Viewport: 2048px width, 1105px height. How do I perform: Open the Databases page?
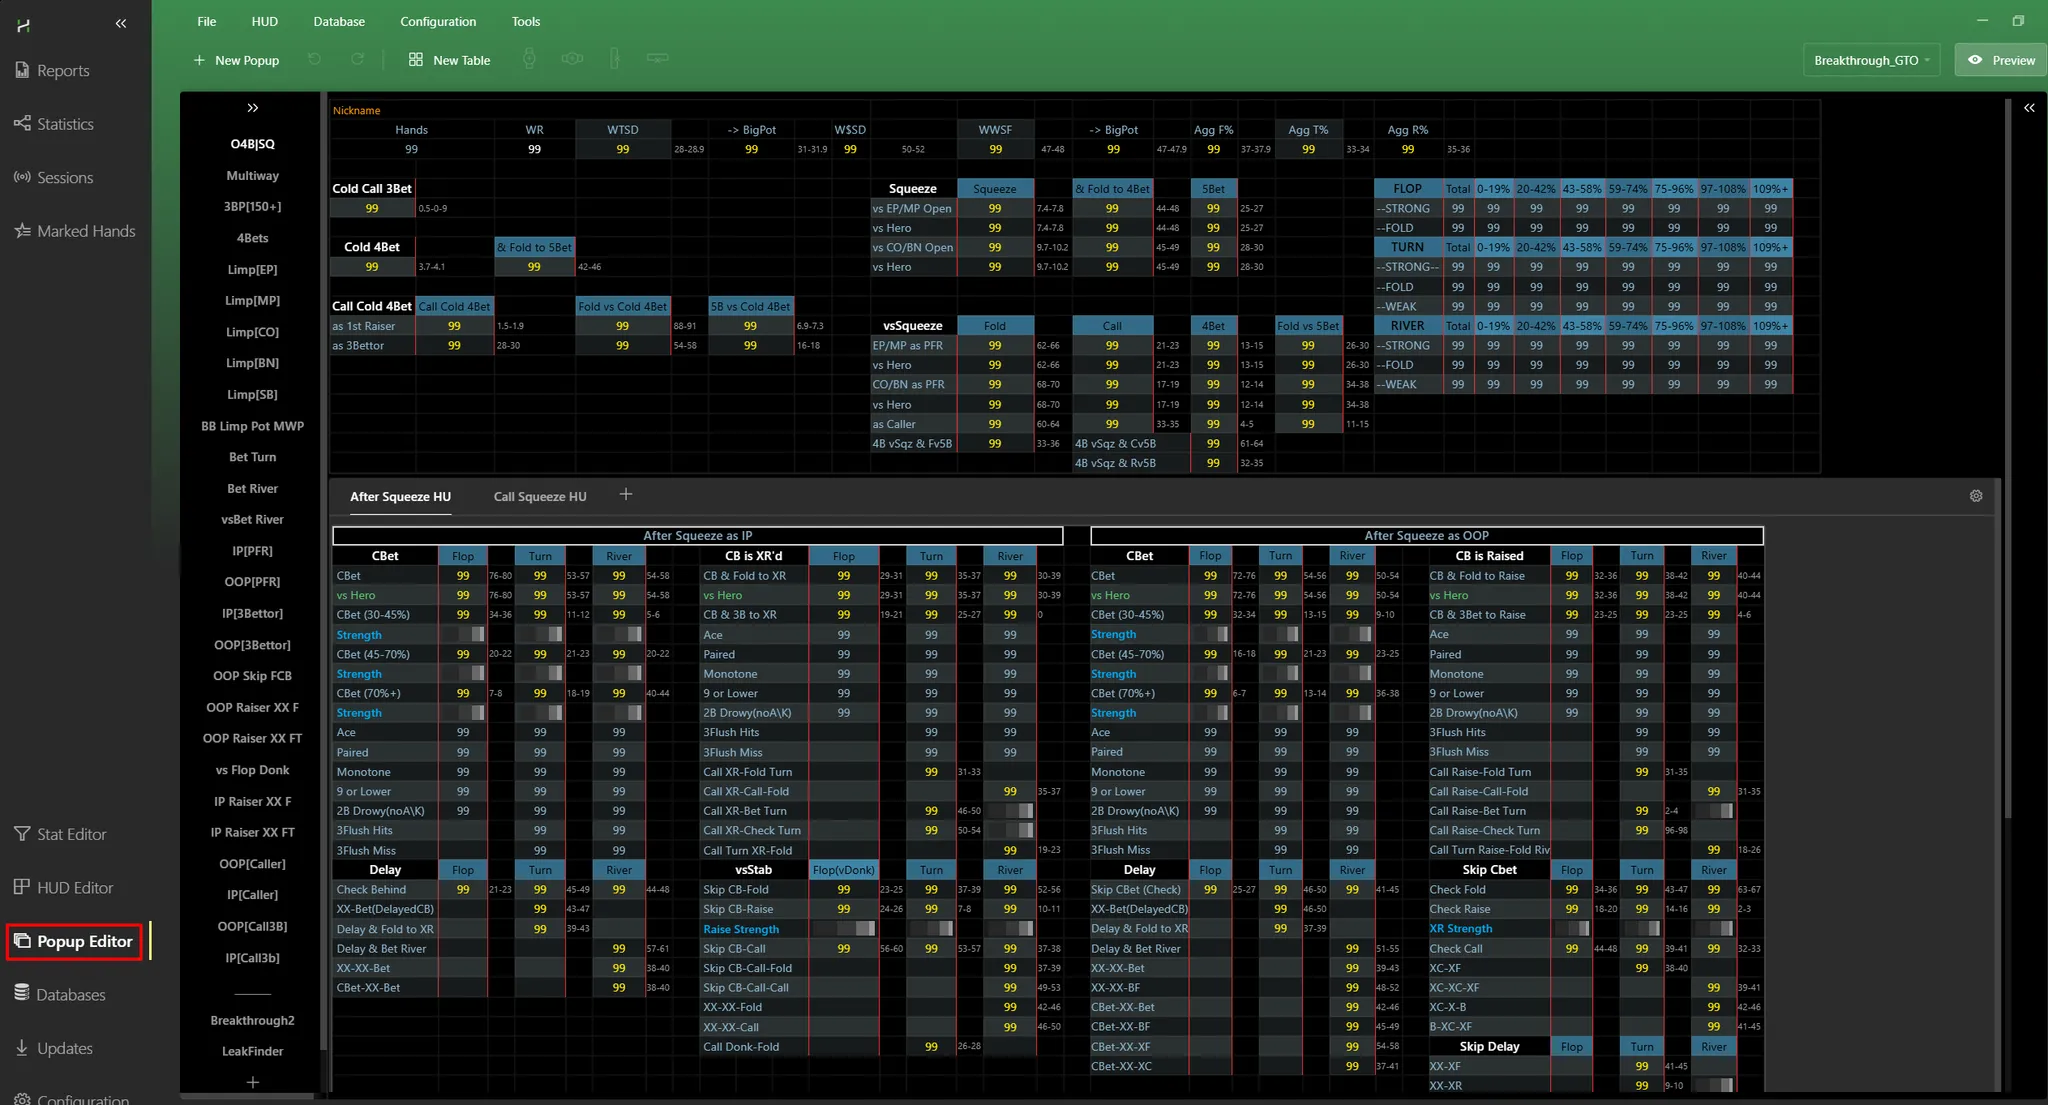(x=70, y=995)
